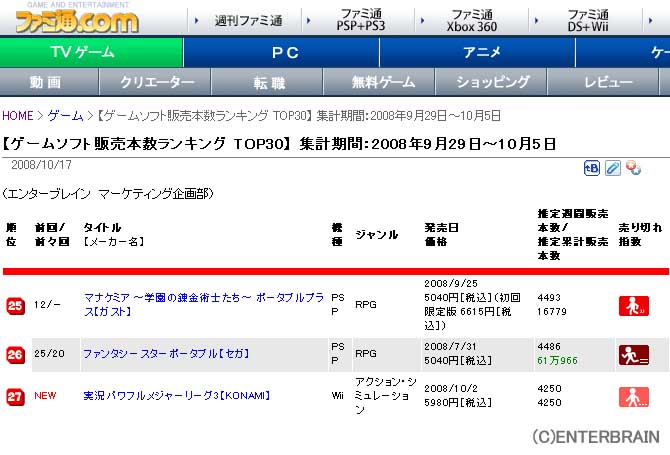670x455 pixels.
Task: Click the price 5980円[税込]
Action: point(458,402)
